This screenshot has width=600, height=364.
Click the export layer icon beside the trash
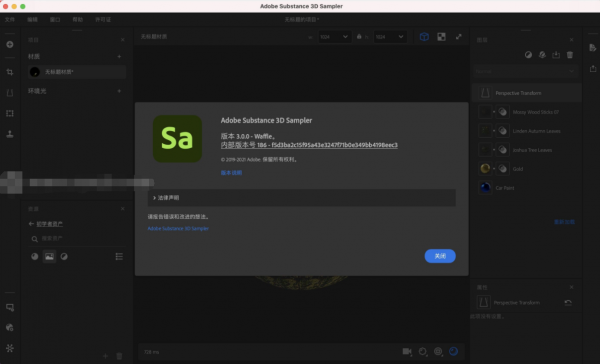pyautogui.click(x=556, y=55)
